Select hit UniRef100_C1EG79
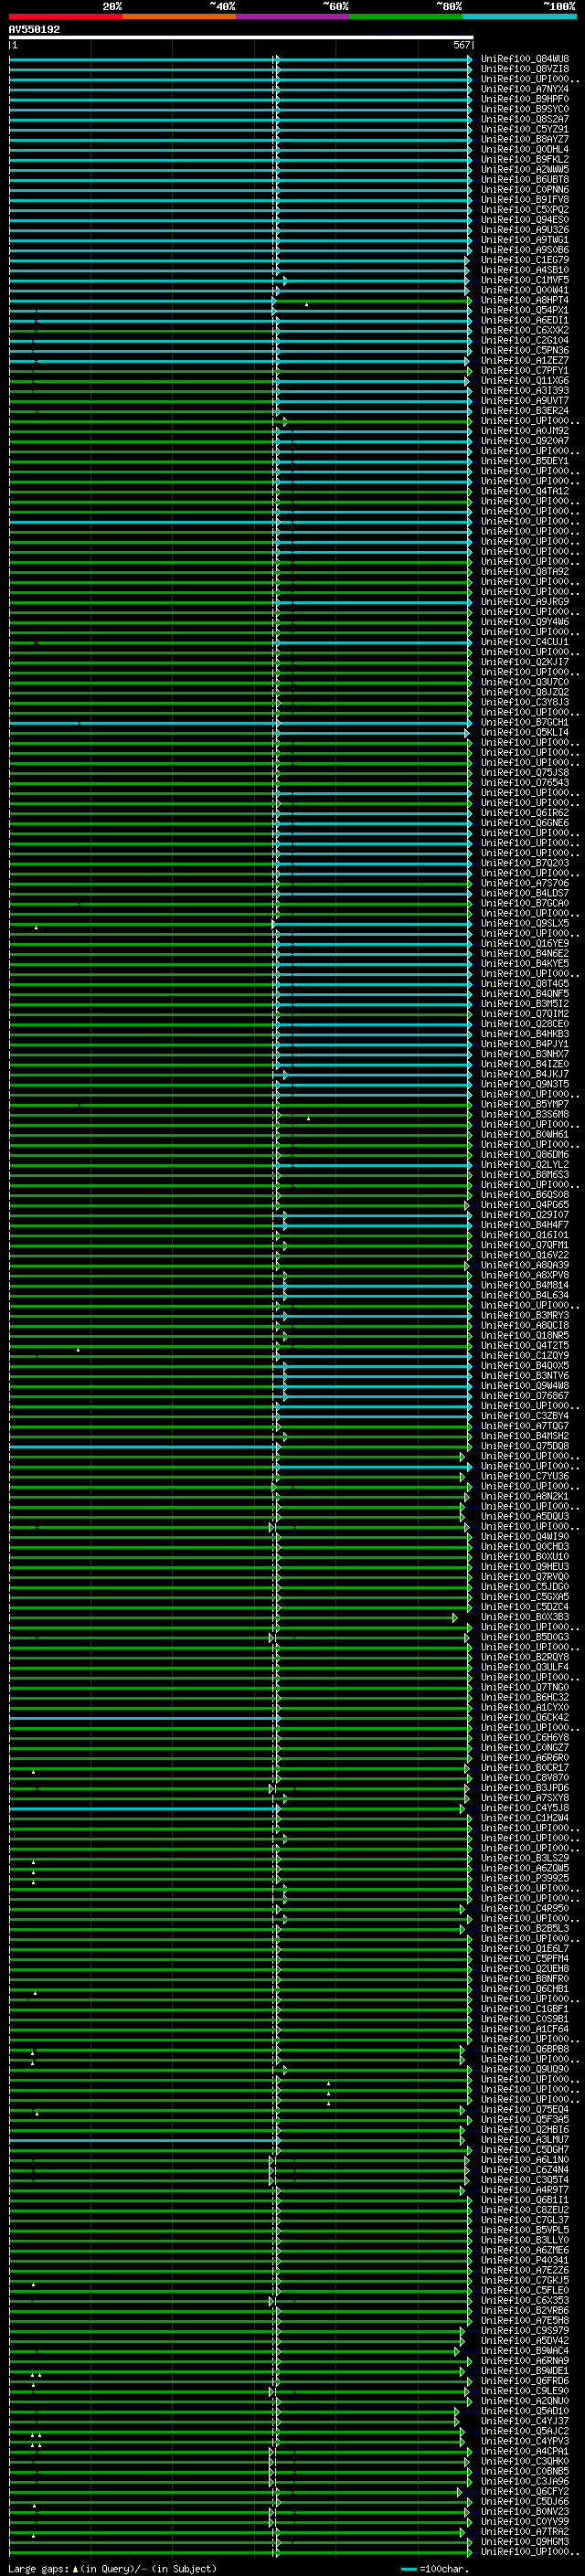The image size is (585, 2576). 525,260
